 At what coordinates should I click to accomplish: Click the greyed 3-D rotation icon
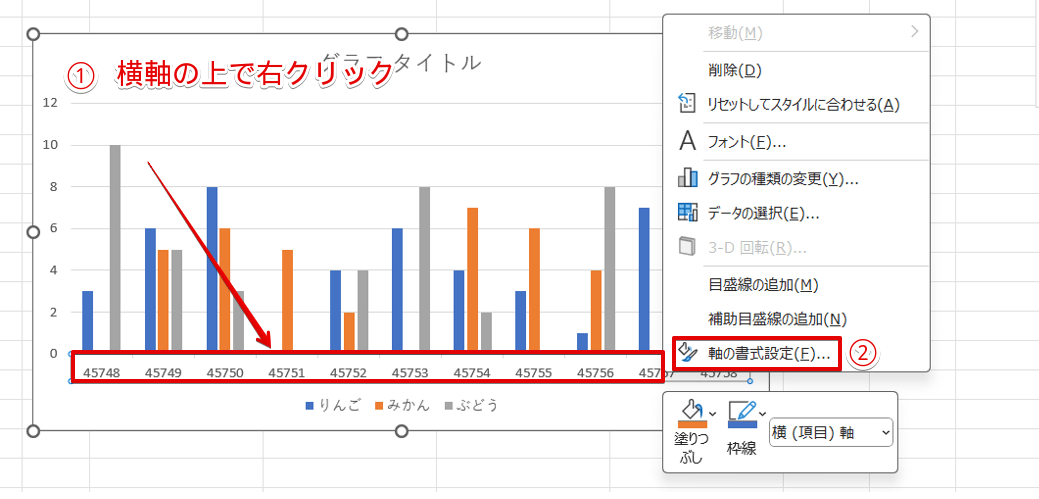pos(687,247)
